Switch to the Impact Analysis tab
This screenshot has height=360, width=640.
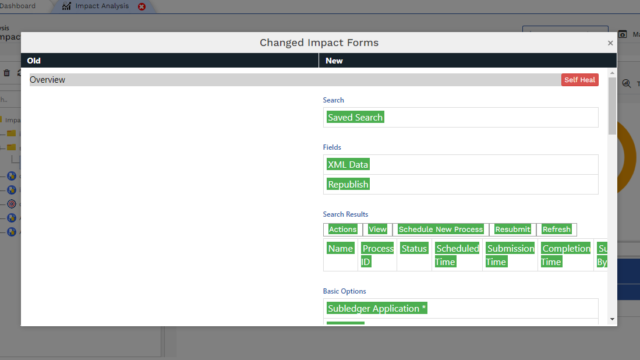tap(102, 6)
